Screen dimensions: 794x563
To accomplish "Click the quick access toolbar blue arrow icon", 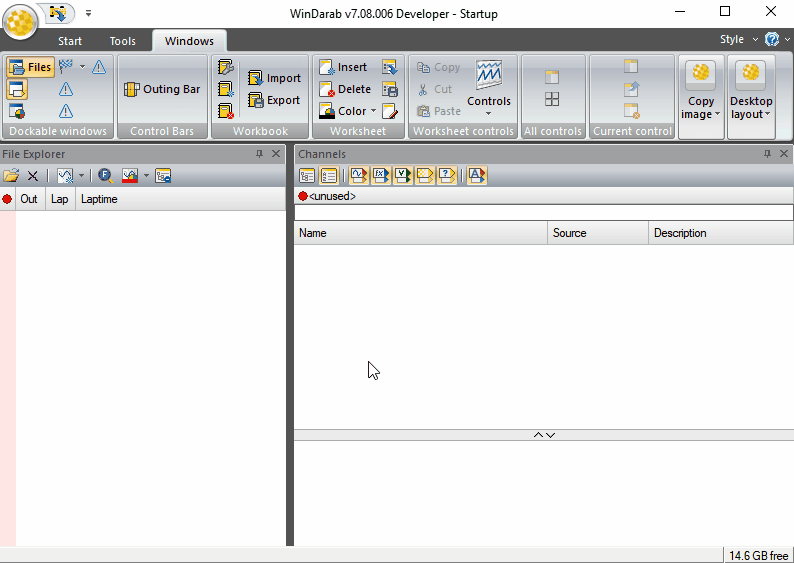I will 59,13.
